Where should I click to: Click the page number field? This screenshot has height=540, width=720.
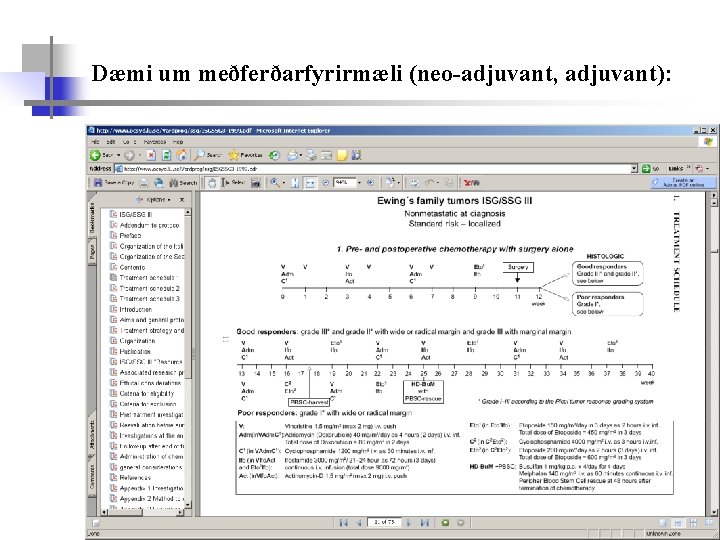pyautogui.click(x=384, y=523)
